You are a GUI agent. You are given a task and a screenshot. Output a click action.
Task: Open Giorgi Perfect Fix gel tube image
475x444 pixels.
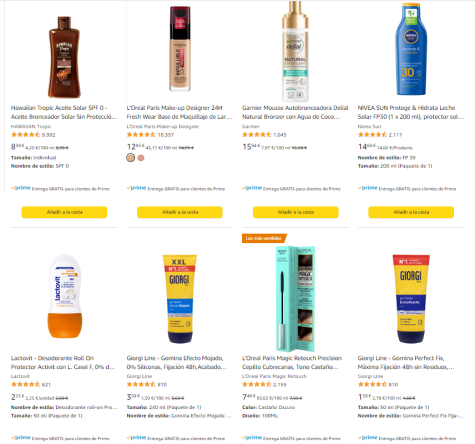411,299
